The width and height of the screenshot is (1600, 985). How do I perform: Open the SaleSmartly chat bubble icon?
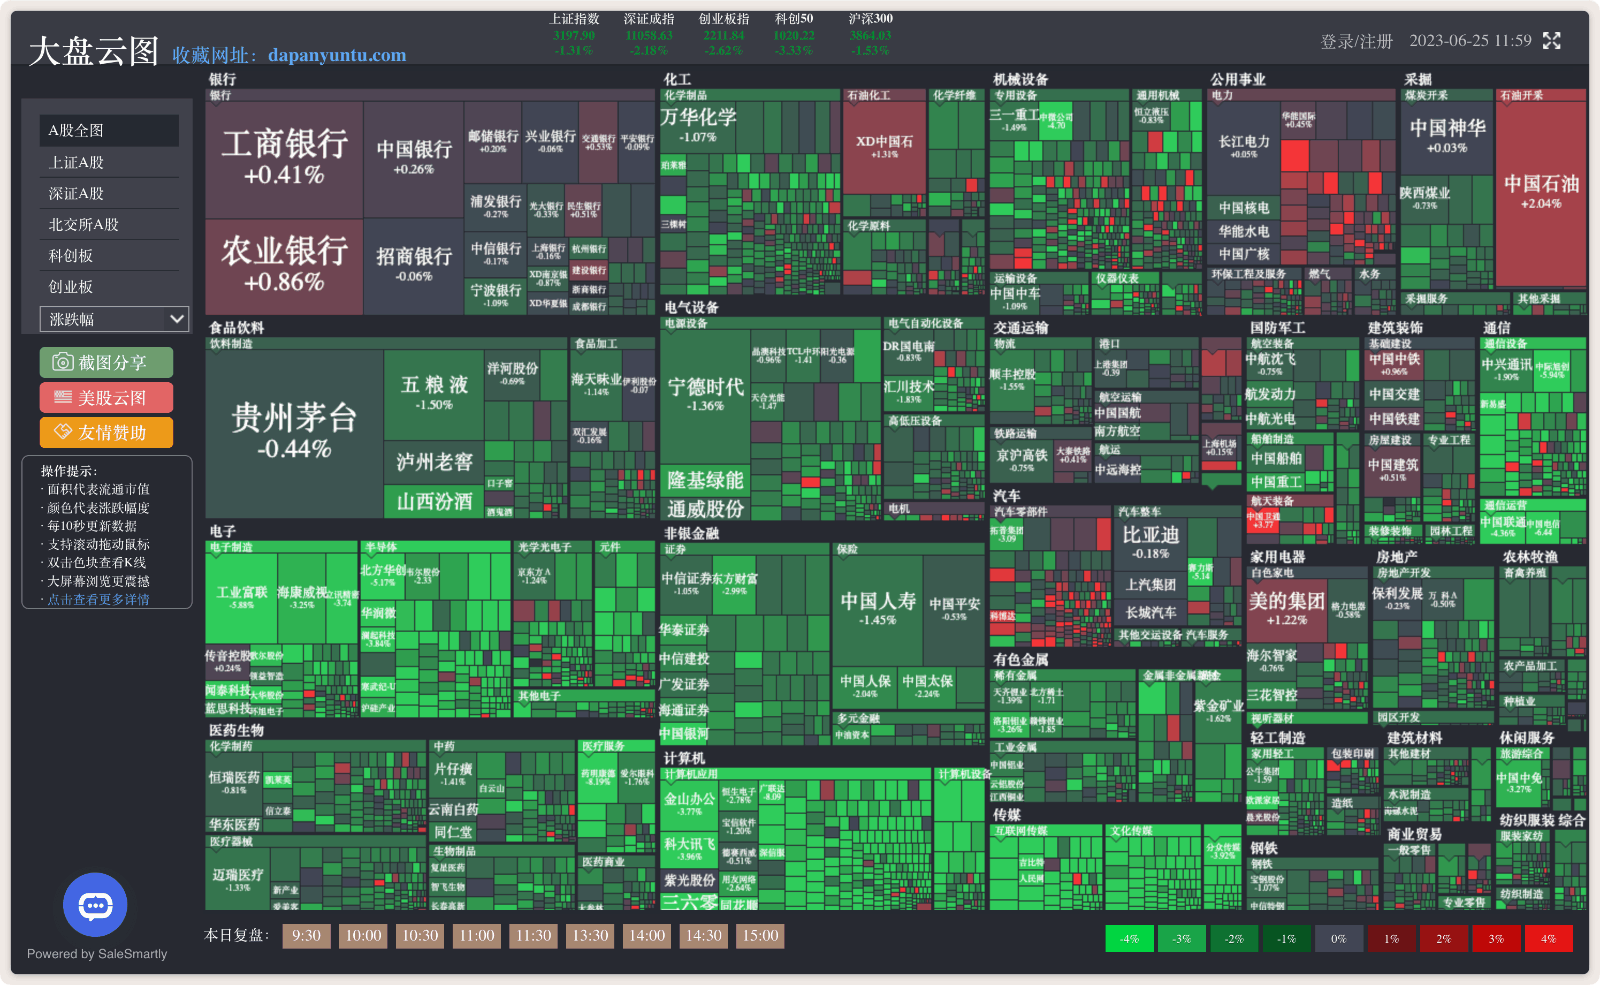pyautogui.click(x=95, y=905)
